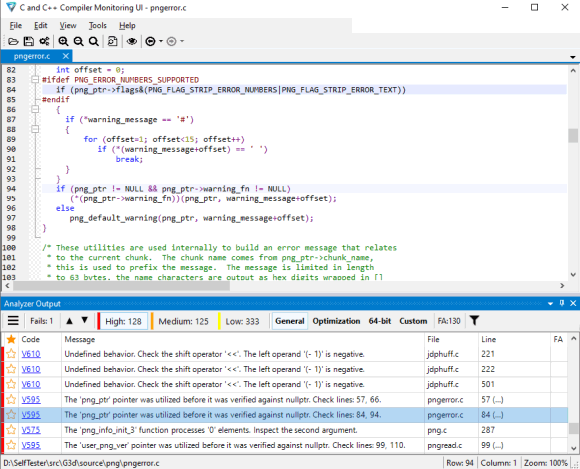Open the filter funnel icon

point(474,320)
